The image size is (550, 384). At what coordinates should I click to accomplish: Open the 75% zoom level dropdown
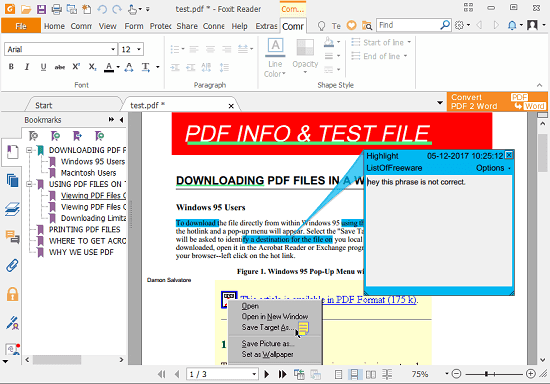(447, 374)
